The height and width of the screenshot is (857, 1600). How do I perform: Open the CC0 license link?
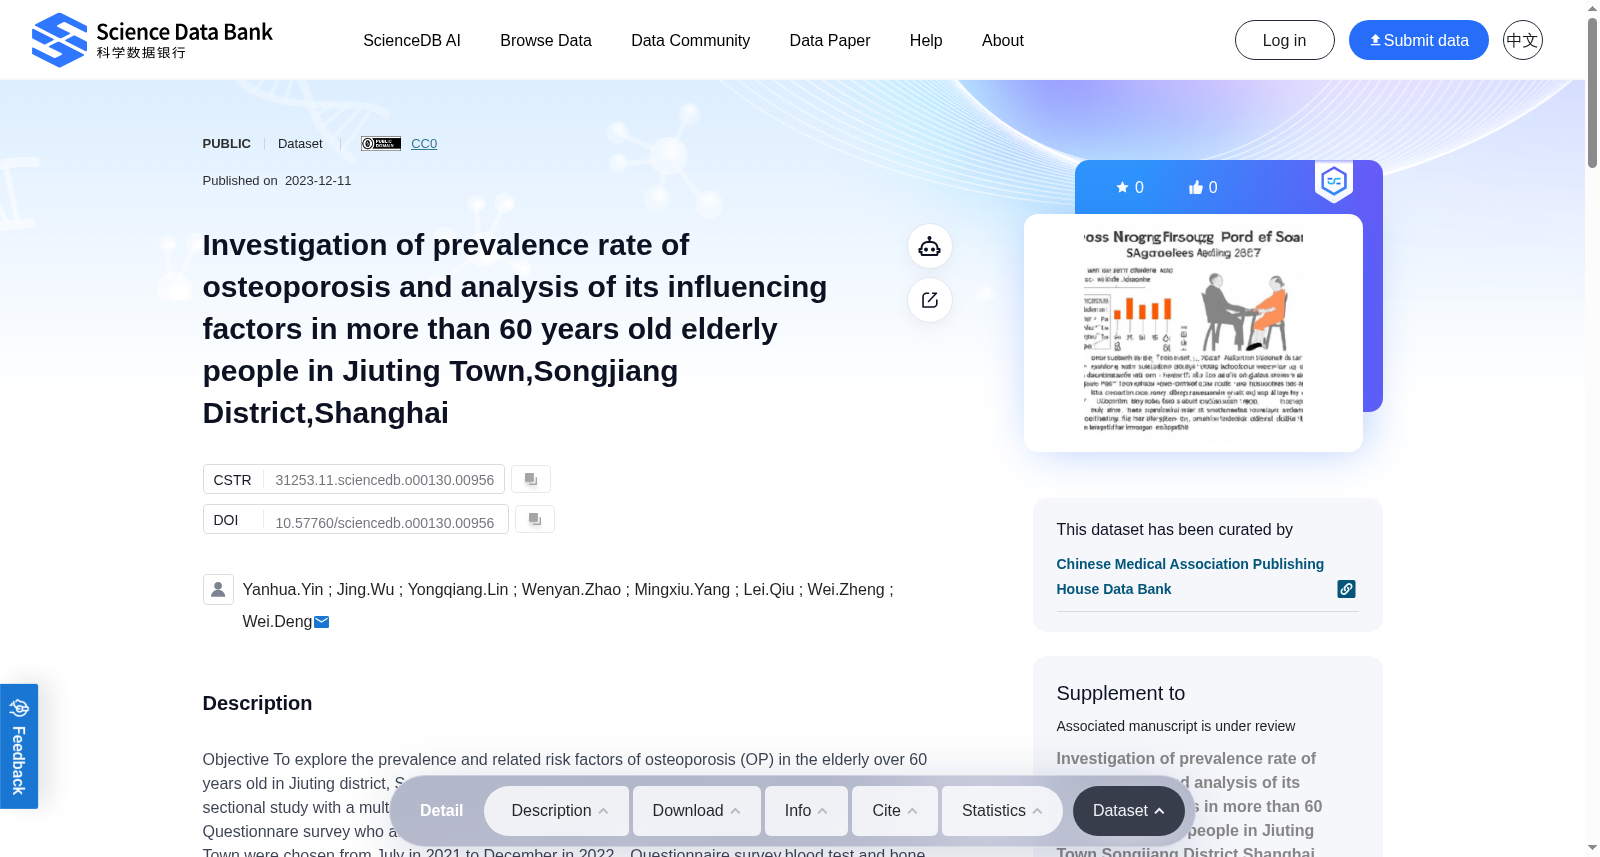coord(424,144)
